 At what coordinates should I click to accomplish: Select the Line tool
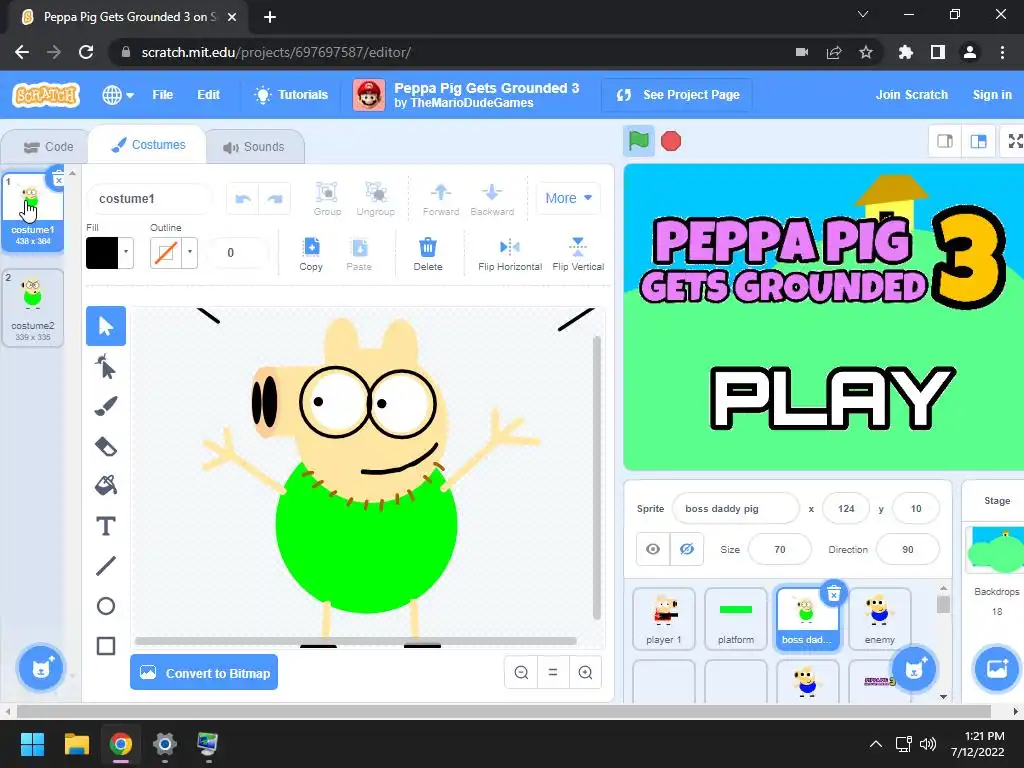(106, 566)
